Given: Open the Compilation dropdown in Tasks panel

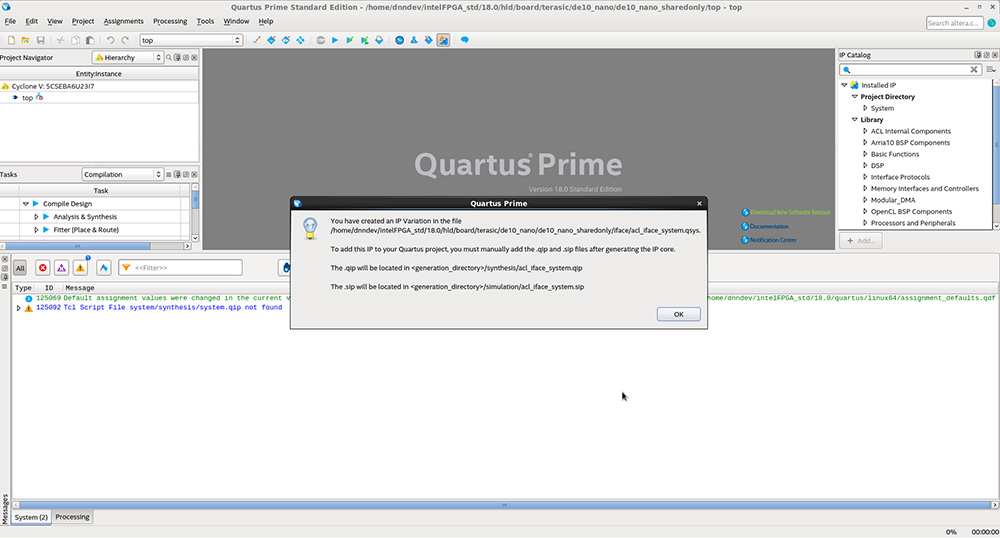Looking at the screenshot, I should [122, 174].
